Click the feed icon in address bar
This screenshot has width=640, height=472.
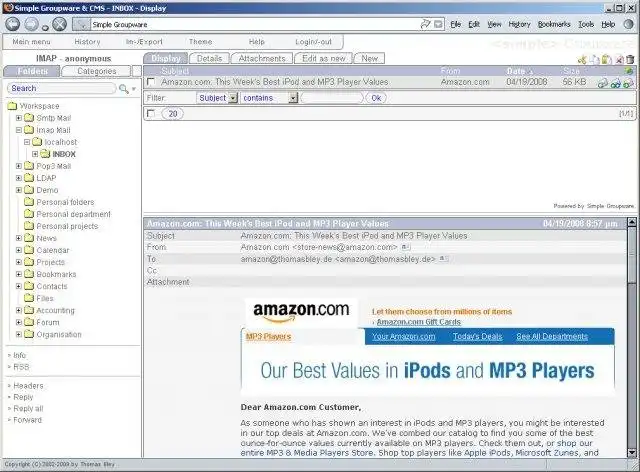[x=438, y=24]
